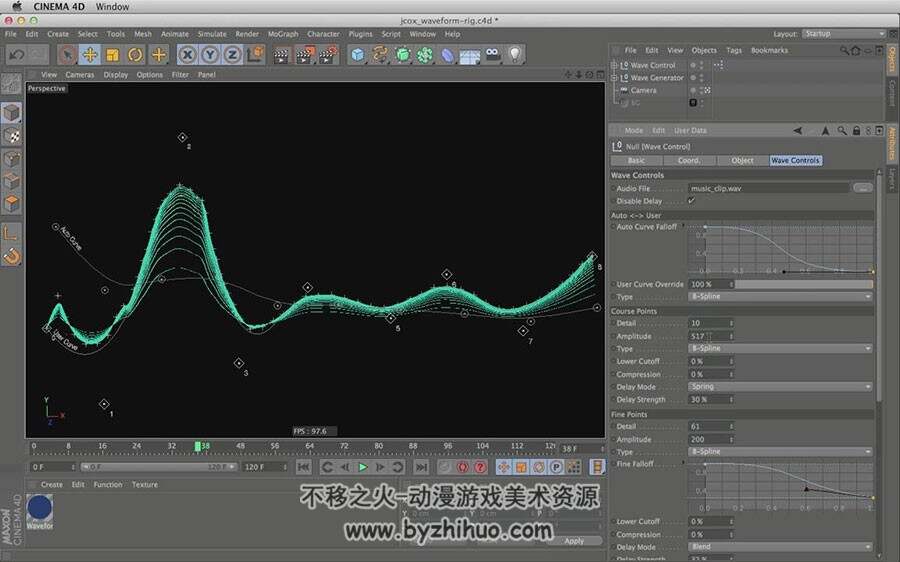This screenshot has width=900, height=562.
Task: Play the animation forward
Action: click(362, 467)
